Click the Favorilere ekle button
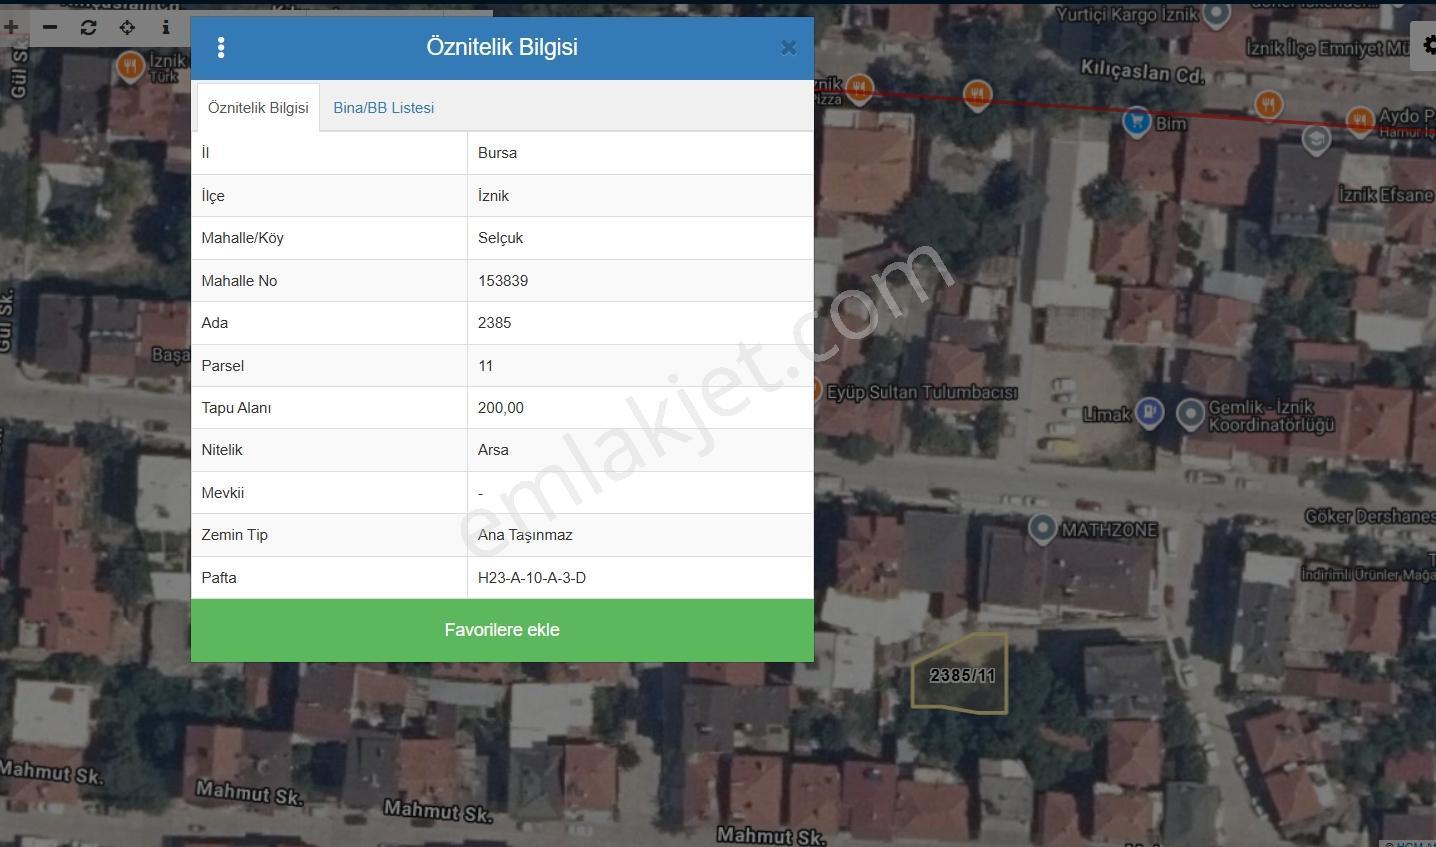 pyautogui.click(x=502, y=630)
